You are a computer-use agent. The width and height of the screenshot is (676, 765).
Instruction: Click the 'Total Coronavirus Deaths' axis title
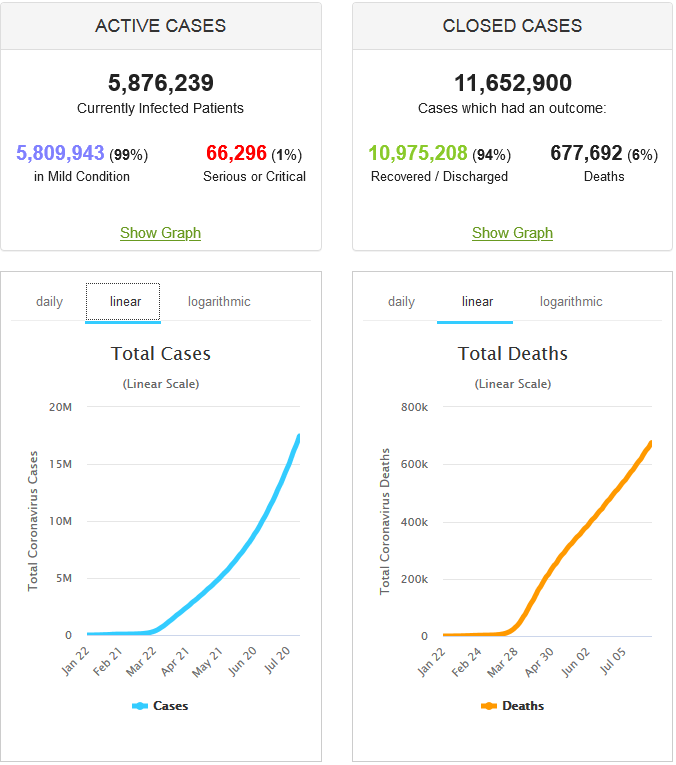click(385, 521)
